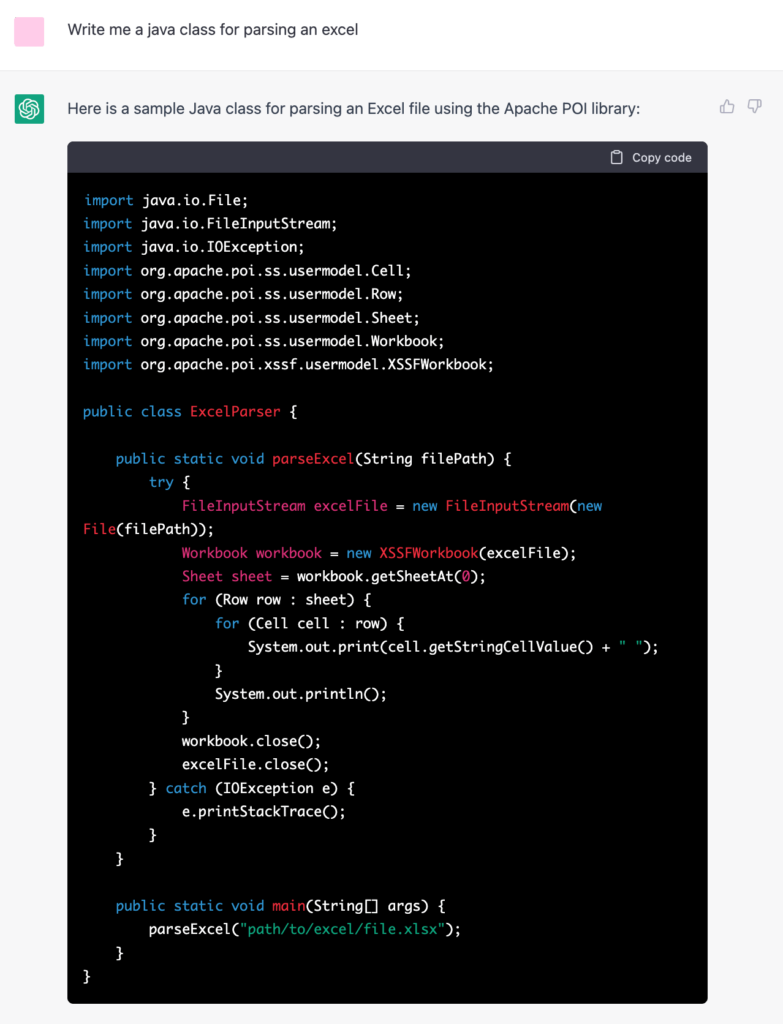The width and height of the screenshot is (783, 1024).
Task: Click the import java.io.File line
Action: [165, 200]
